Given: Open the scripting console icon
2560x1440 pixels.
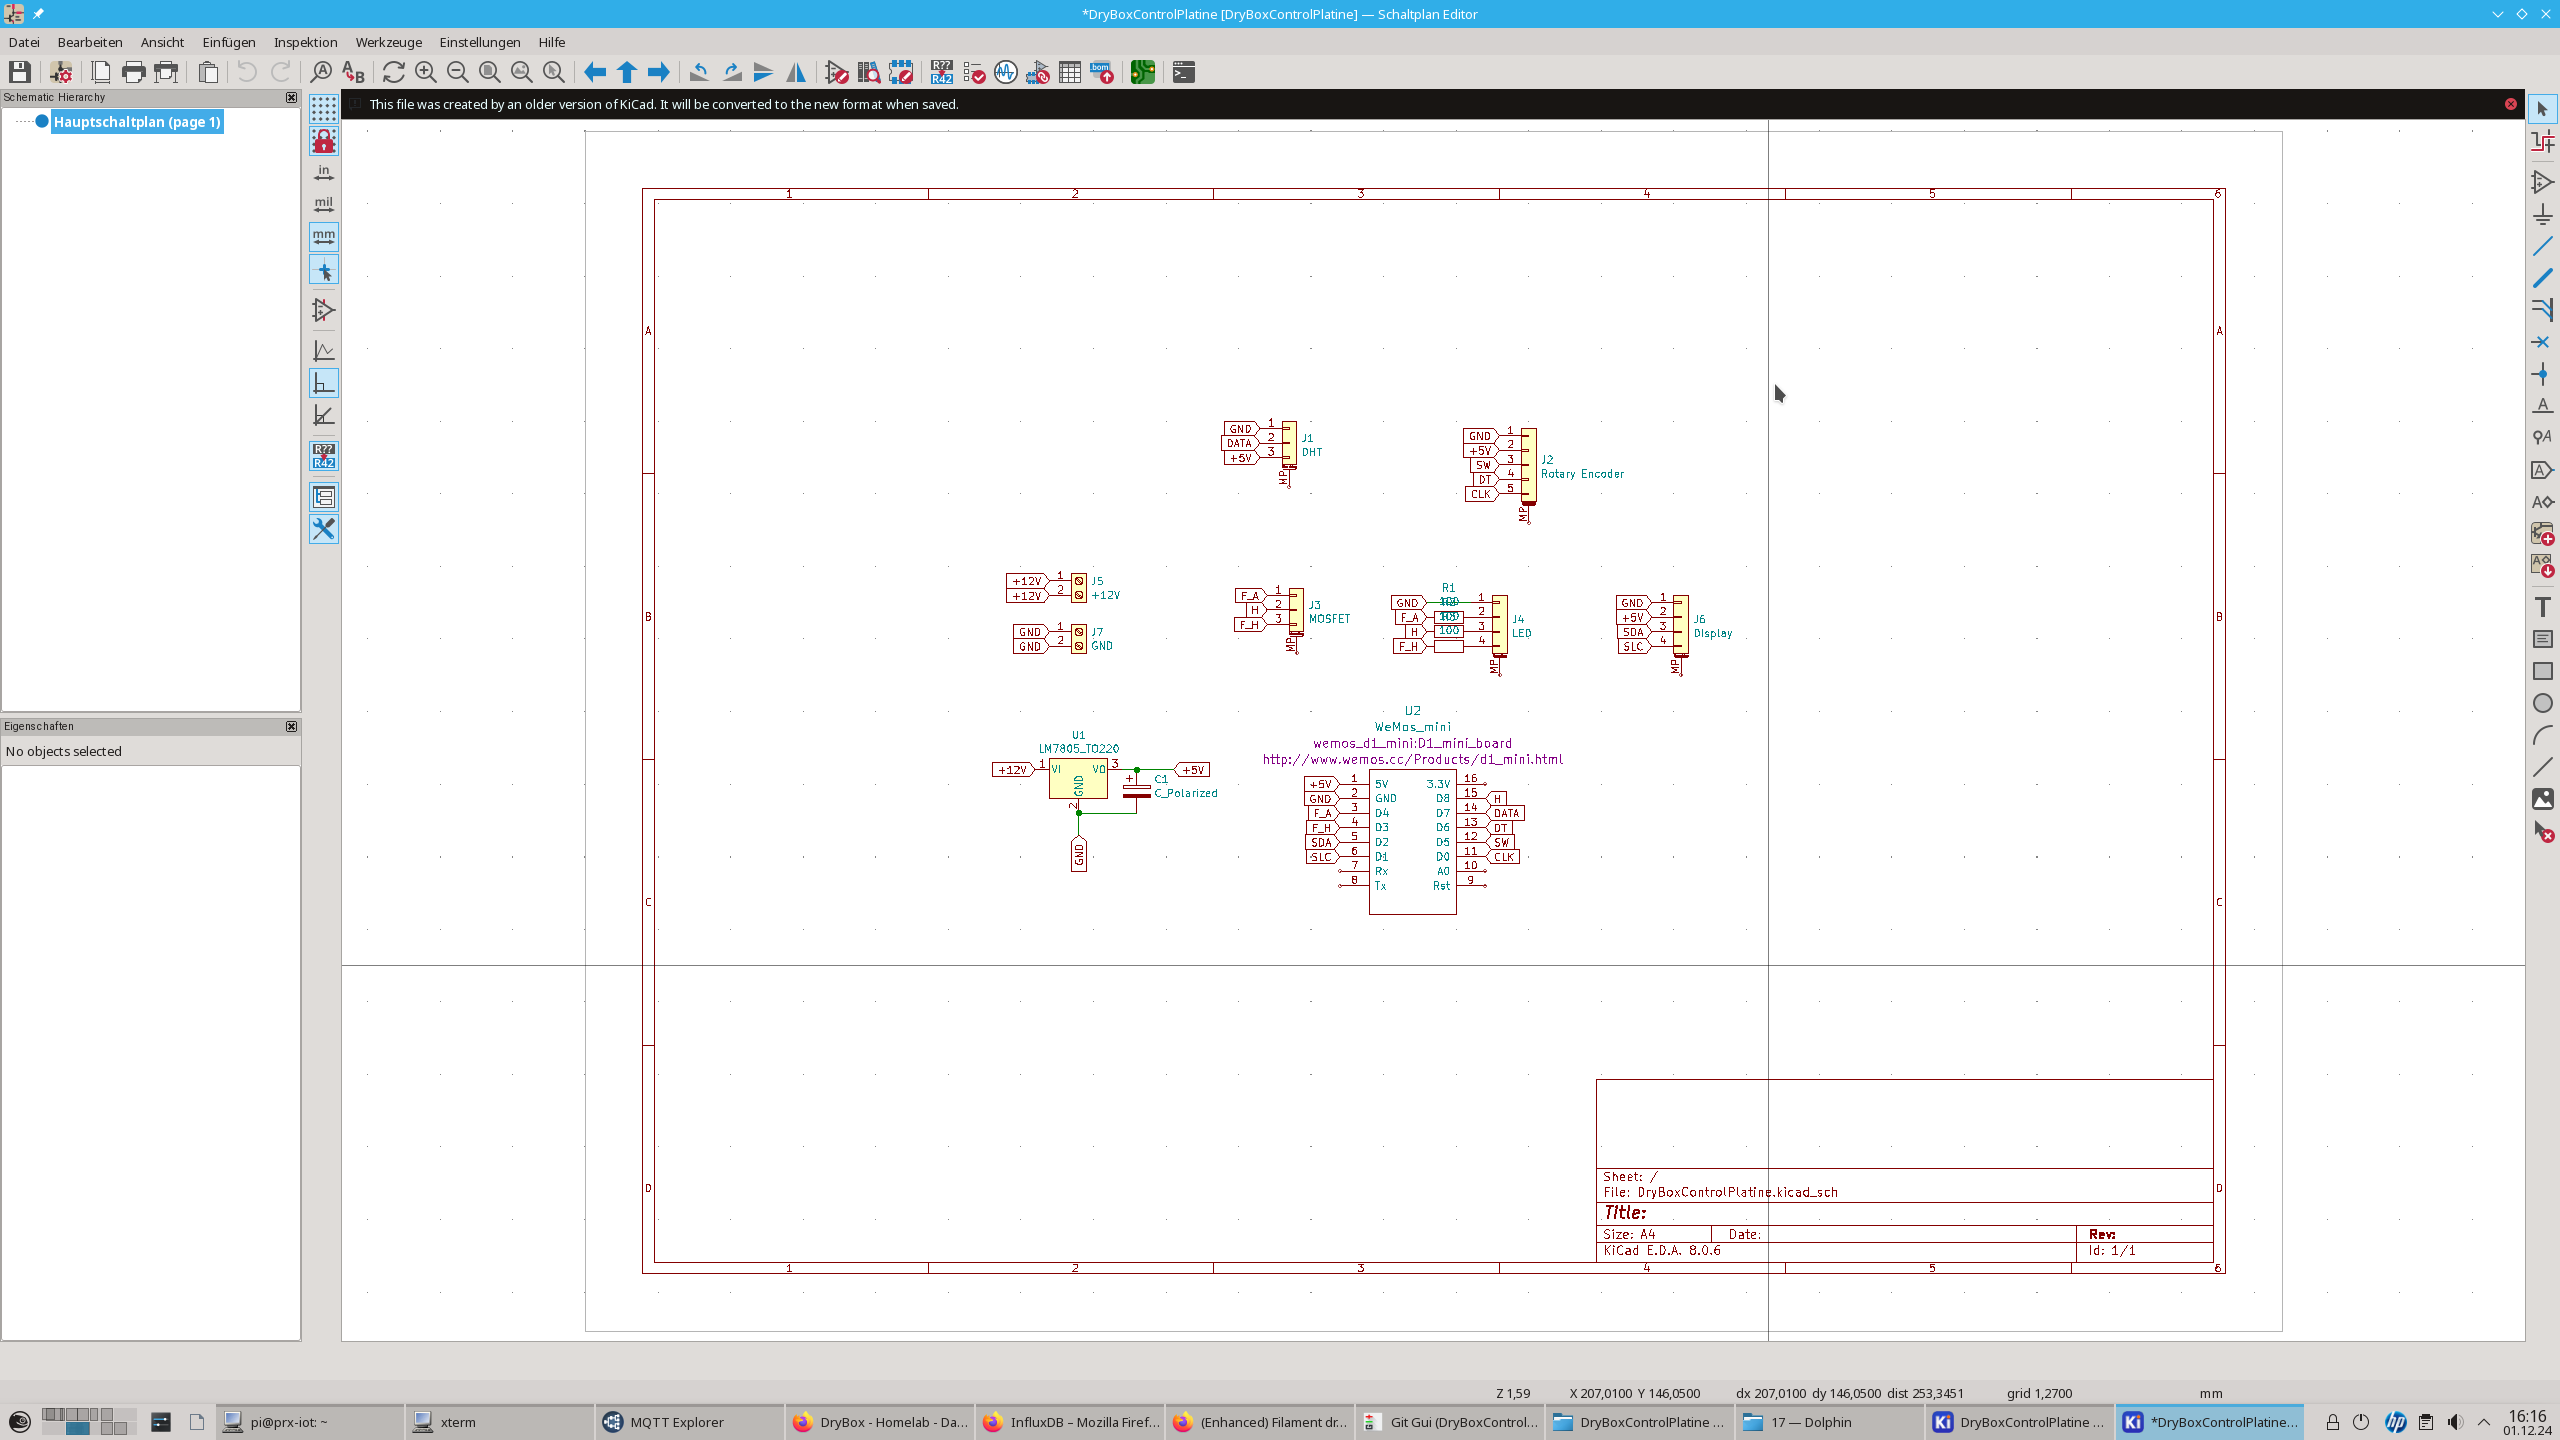Looking at the screenshot, I should 1184,72.
